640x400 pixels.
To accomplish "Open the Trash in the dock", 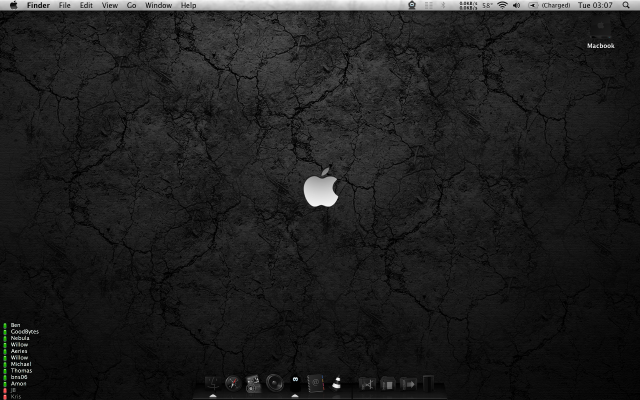I will click(428, 384).
